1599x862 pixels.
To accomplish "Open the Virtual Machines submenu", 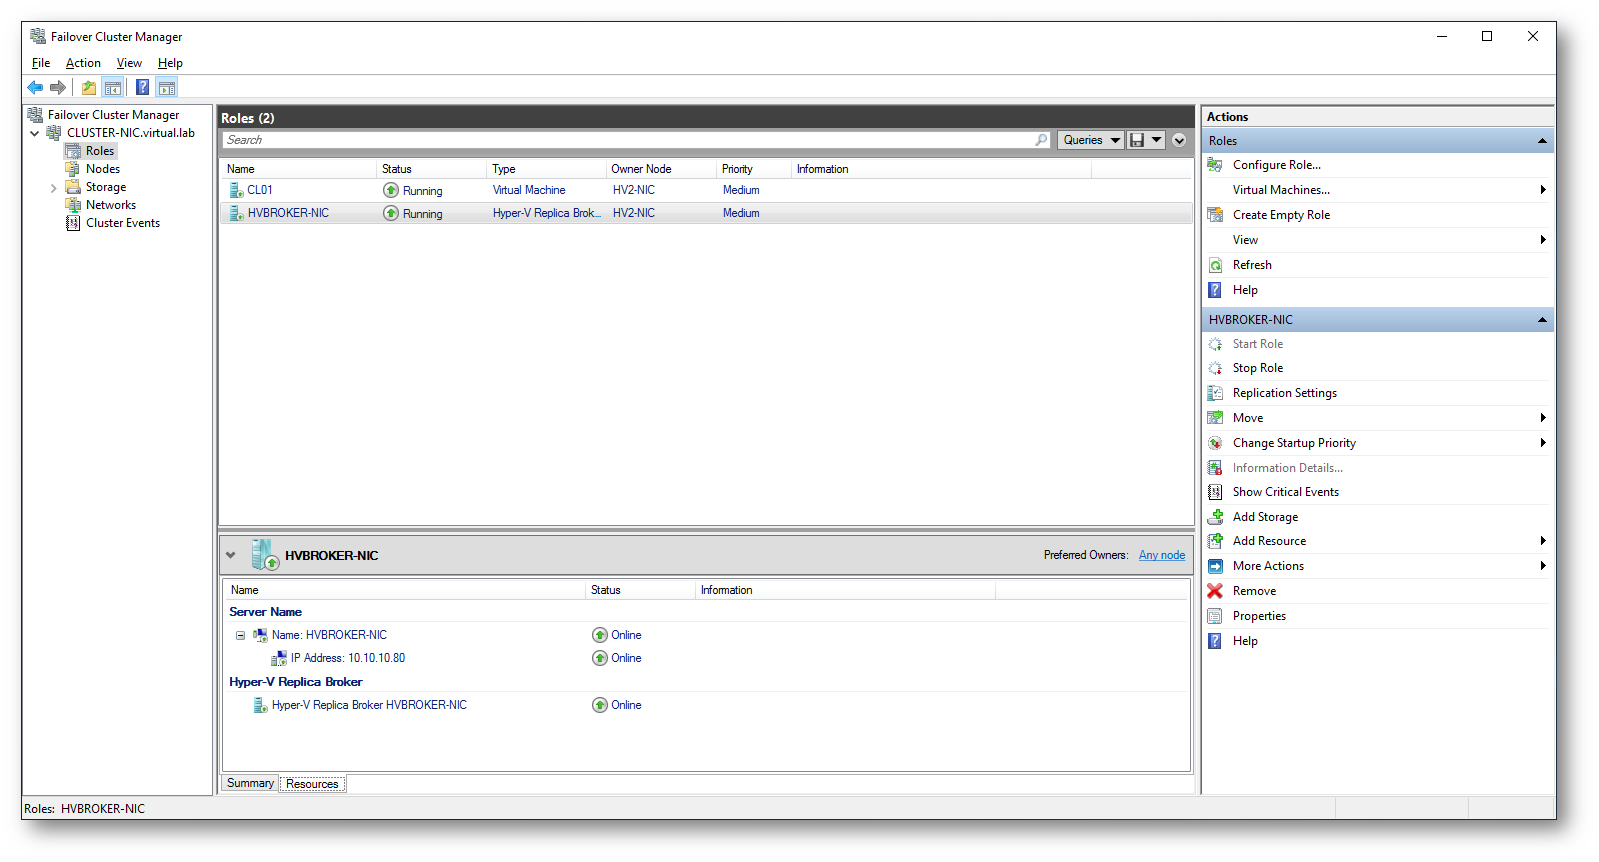I will pos(1543,190).
